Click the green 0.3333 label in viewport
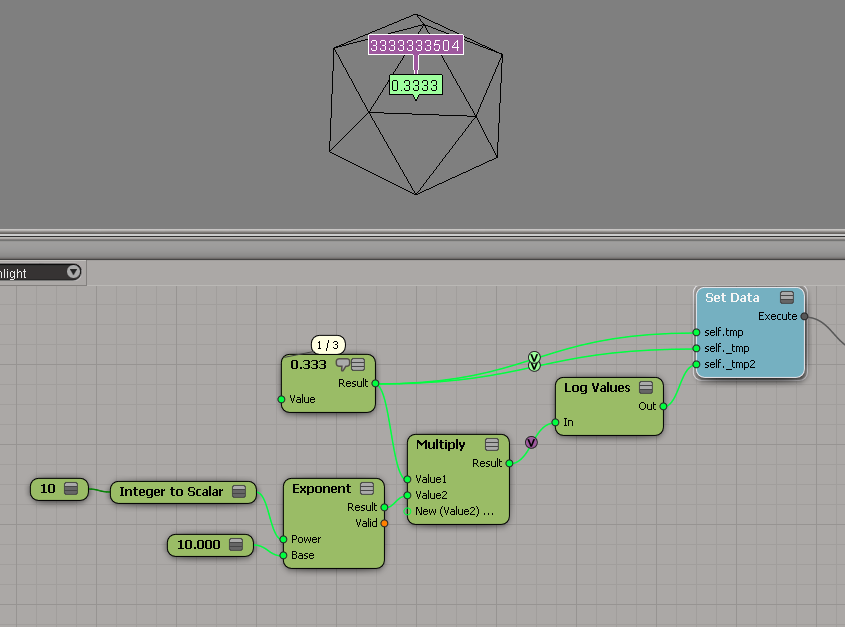The height and width of the screenshot is (627, 845). pyautogui.click(x=415, y=86)
